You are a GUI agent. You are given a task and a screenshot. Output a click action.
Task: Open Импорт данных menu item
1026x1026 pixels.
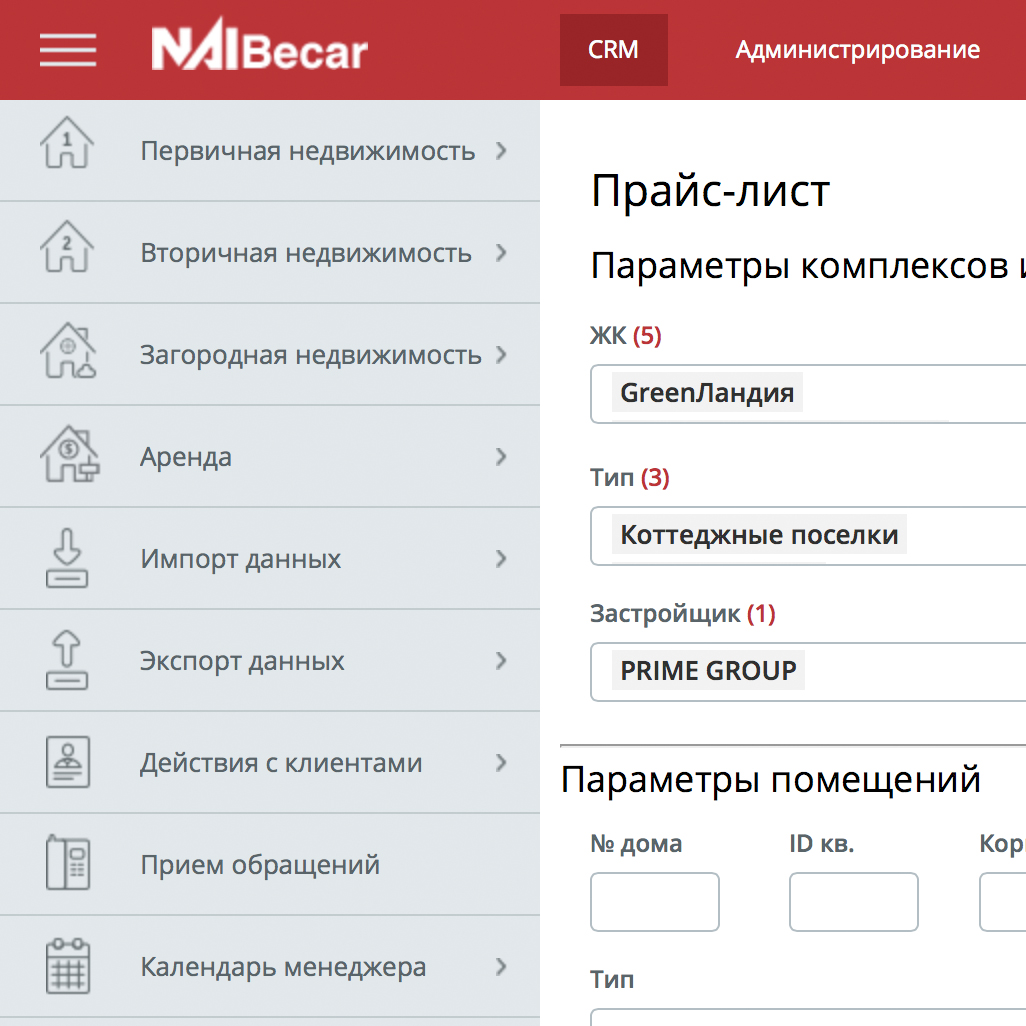pos(270,559)
